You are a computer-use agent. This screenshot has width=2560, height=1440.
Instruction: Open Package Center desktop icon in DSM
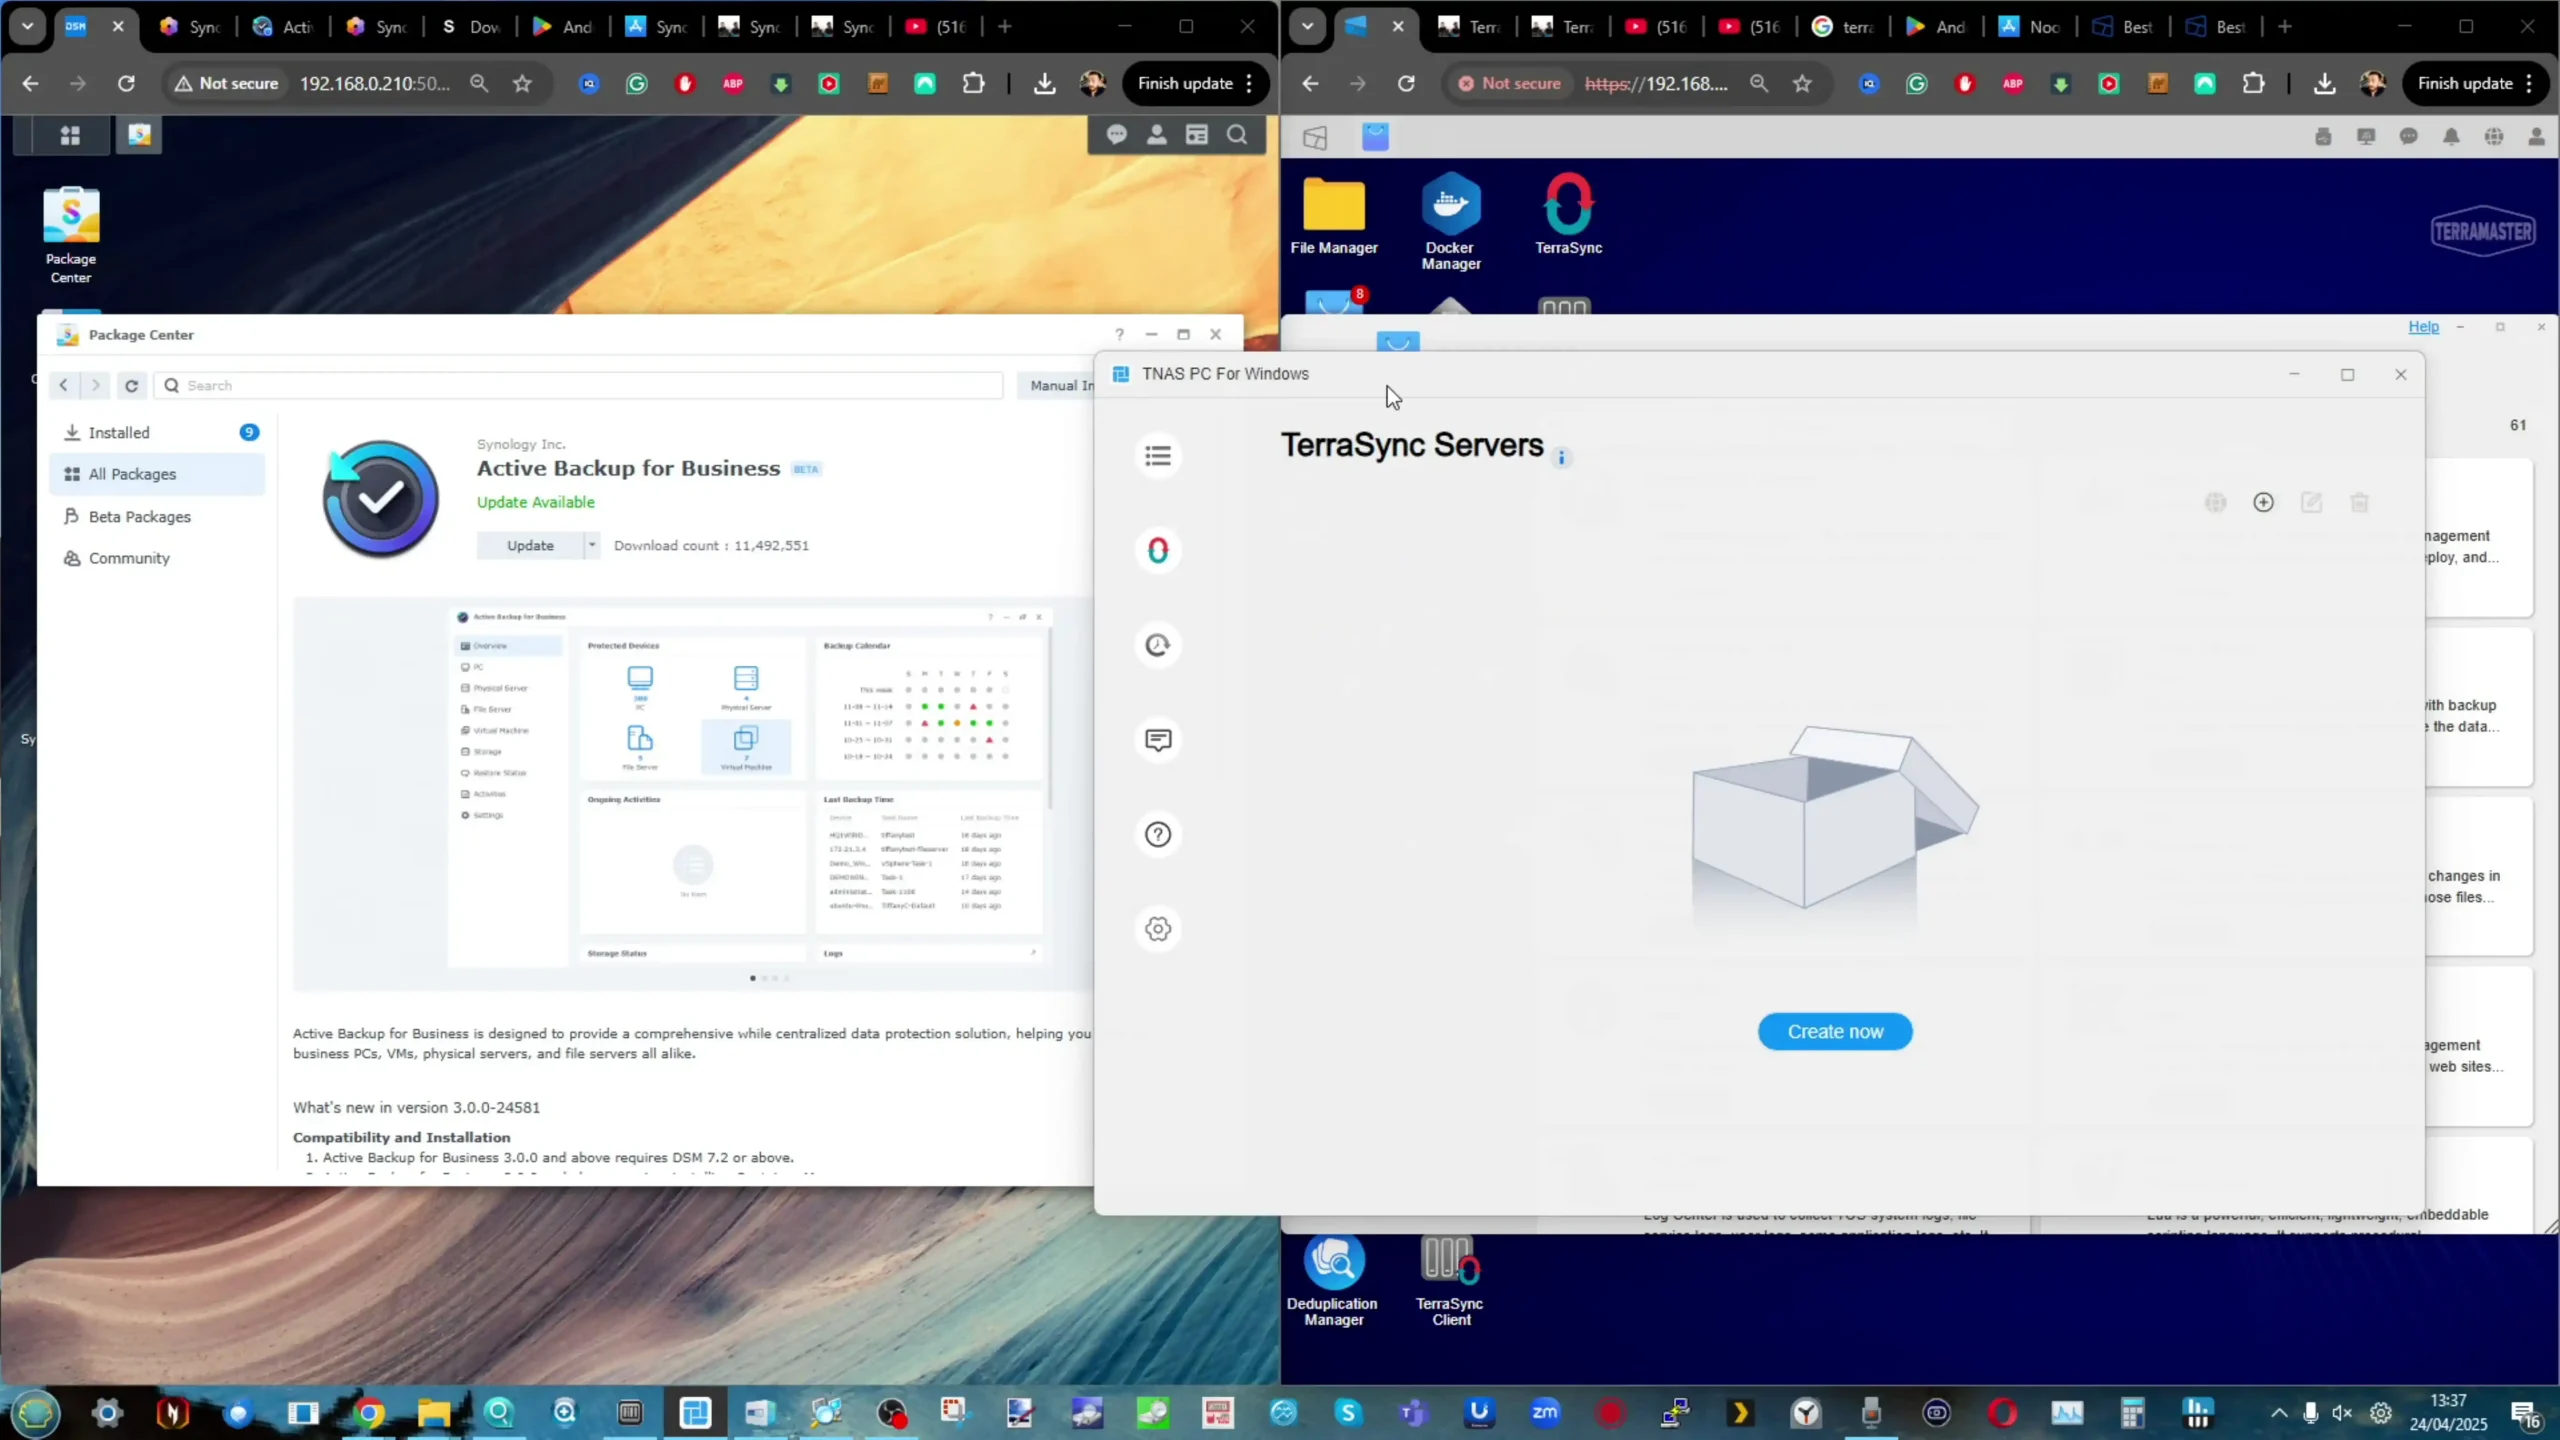point(71,236)
